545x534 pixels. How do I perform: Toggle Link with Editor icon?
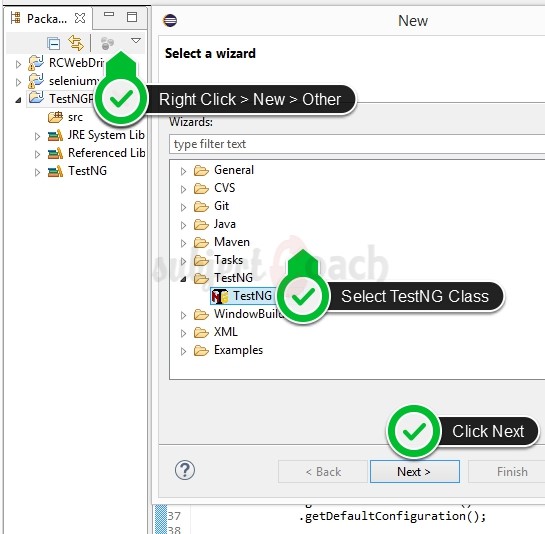click(x=76, y=43)
